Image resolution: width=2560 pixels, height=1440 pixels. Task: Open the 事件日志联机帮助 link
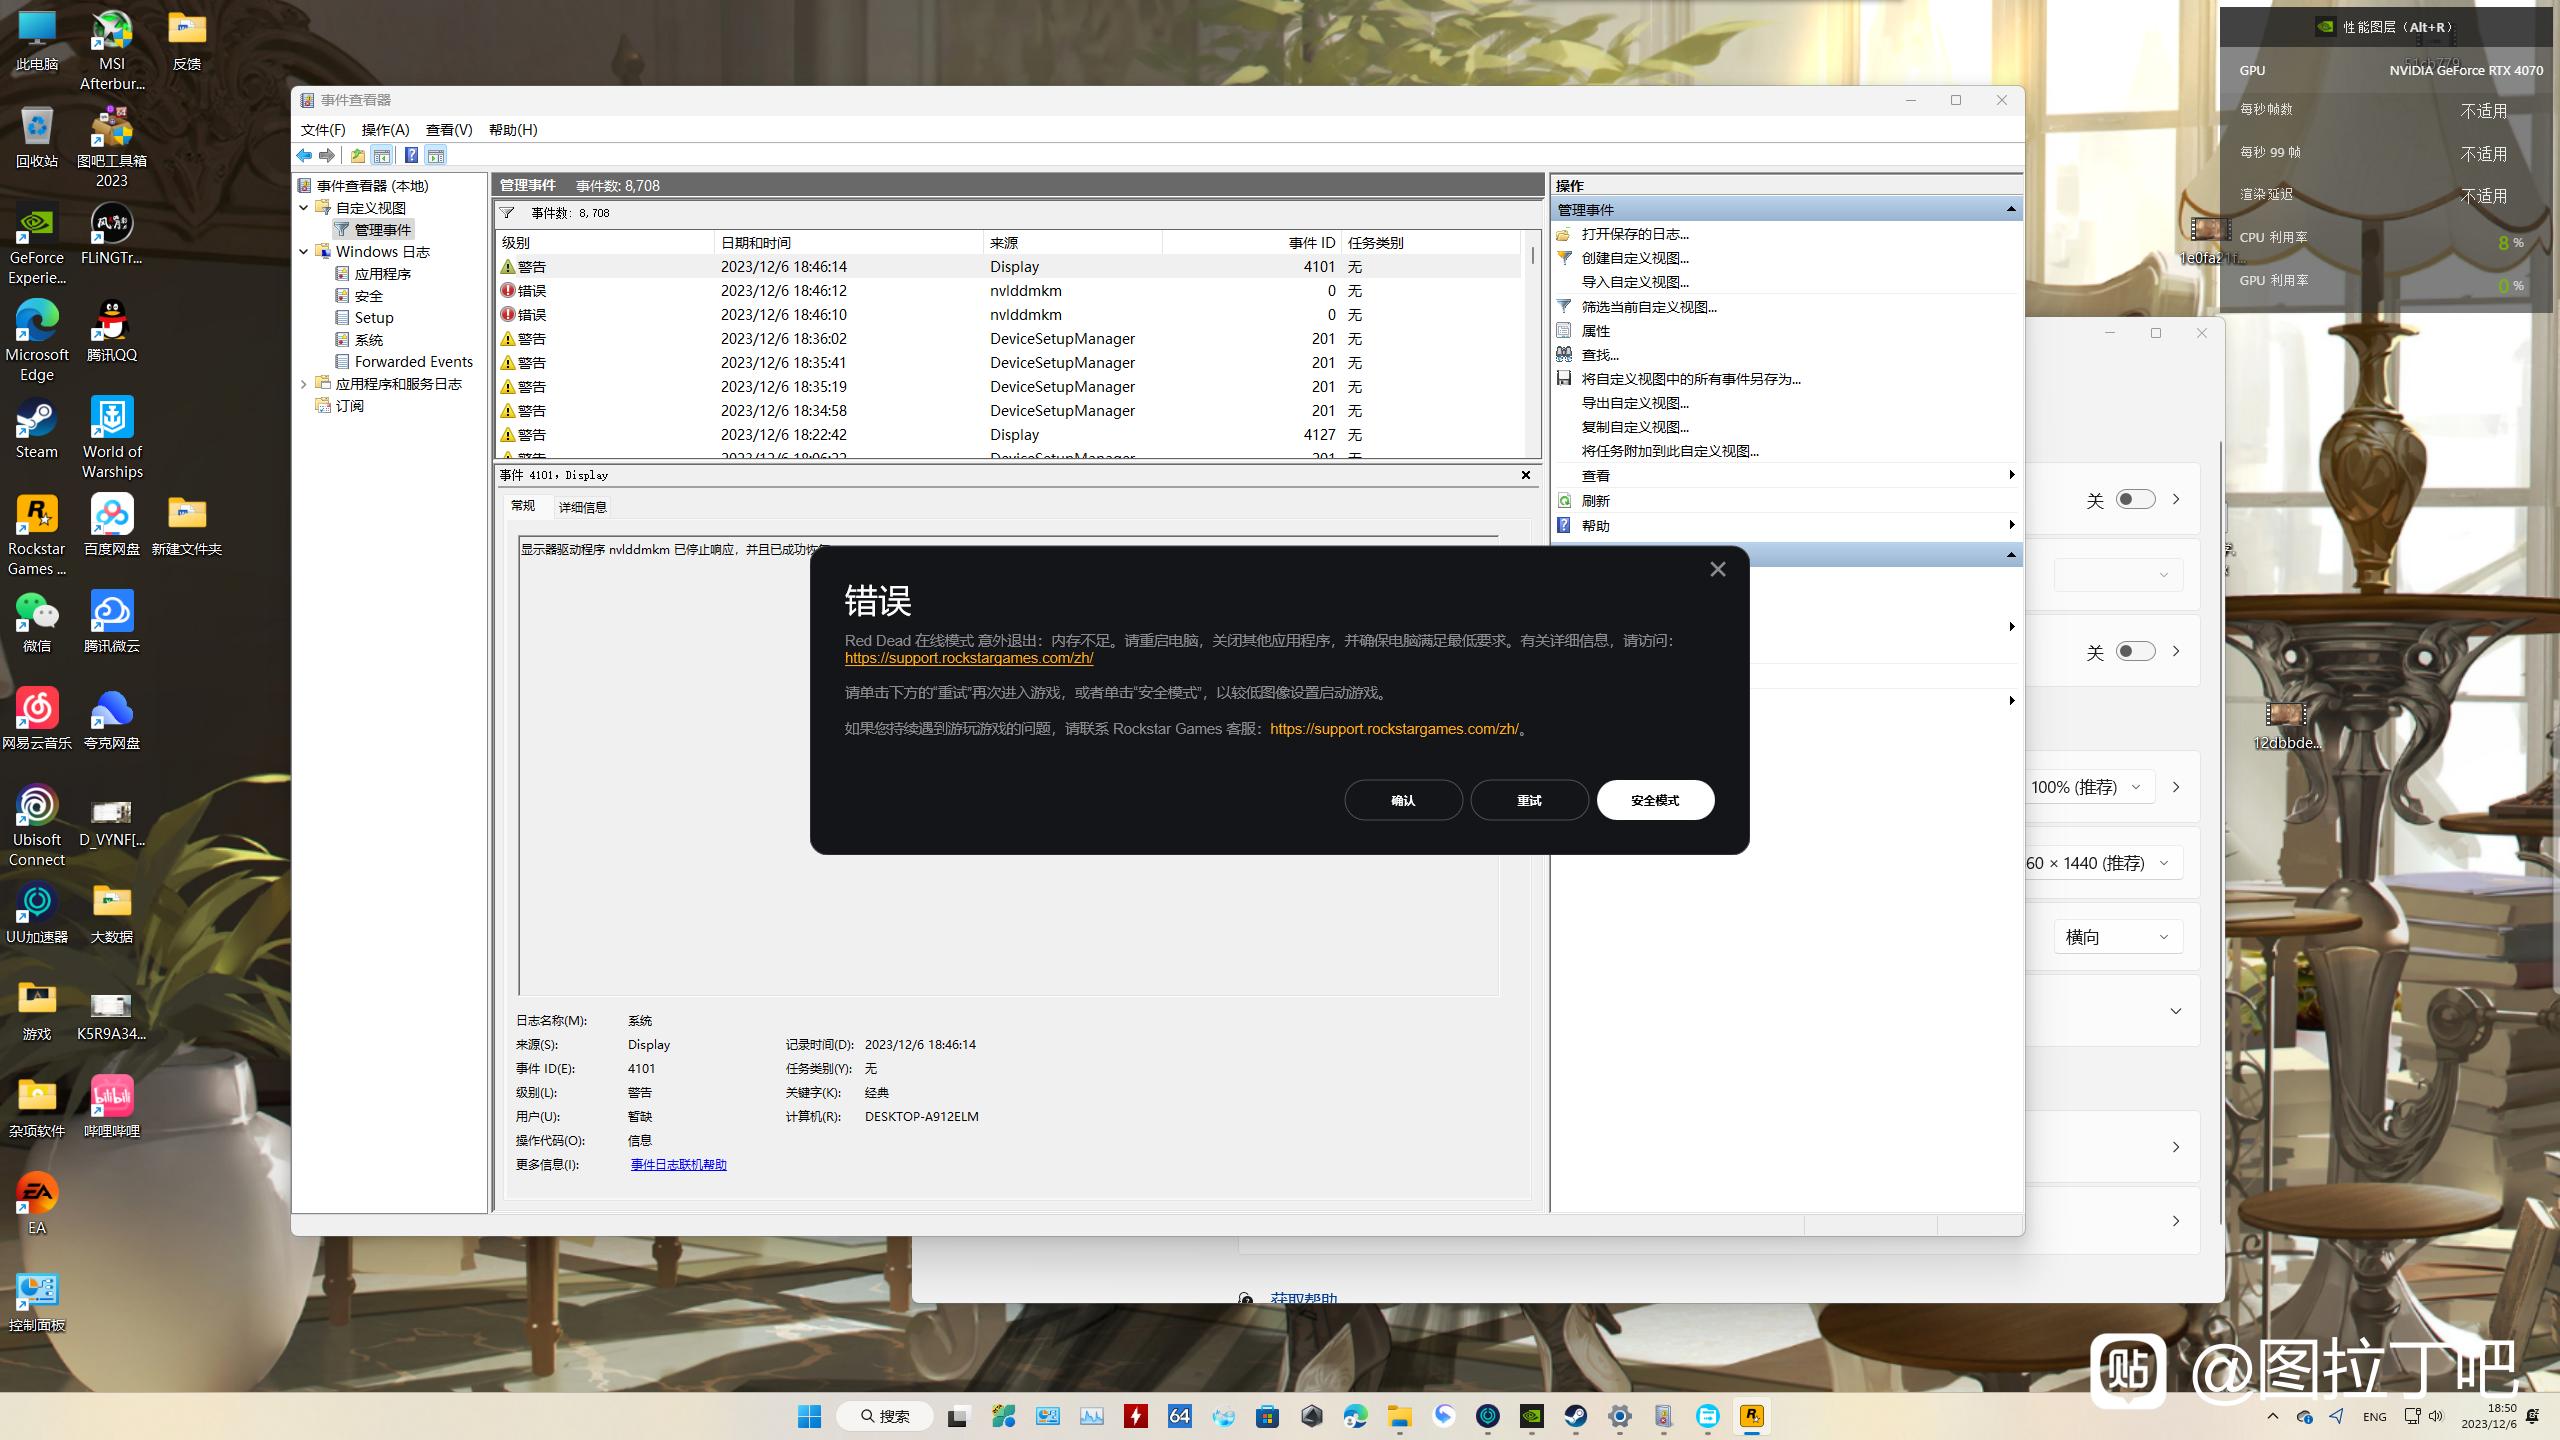tap(679, 1165)
